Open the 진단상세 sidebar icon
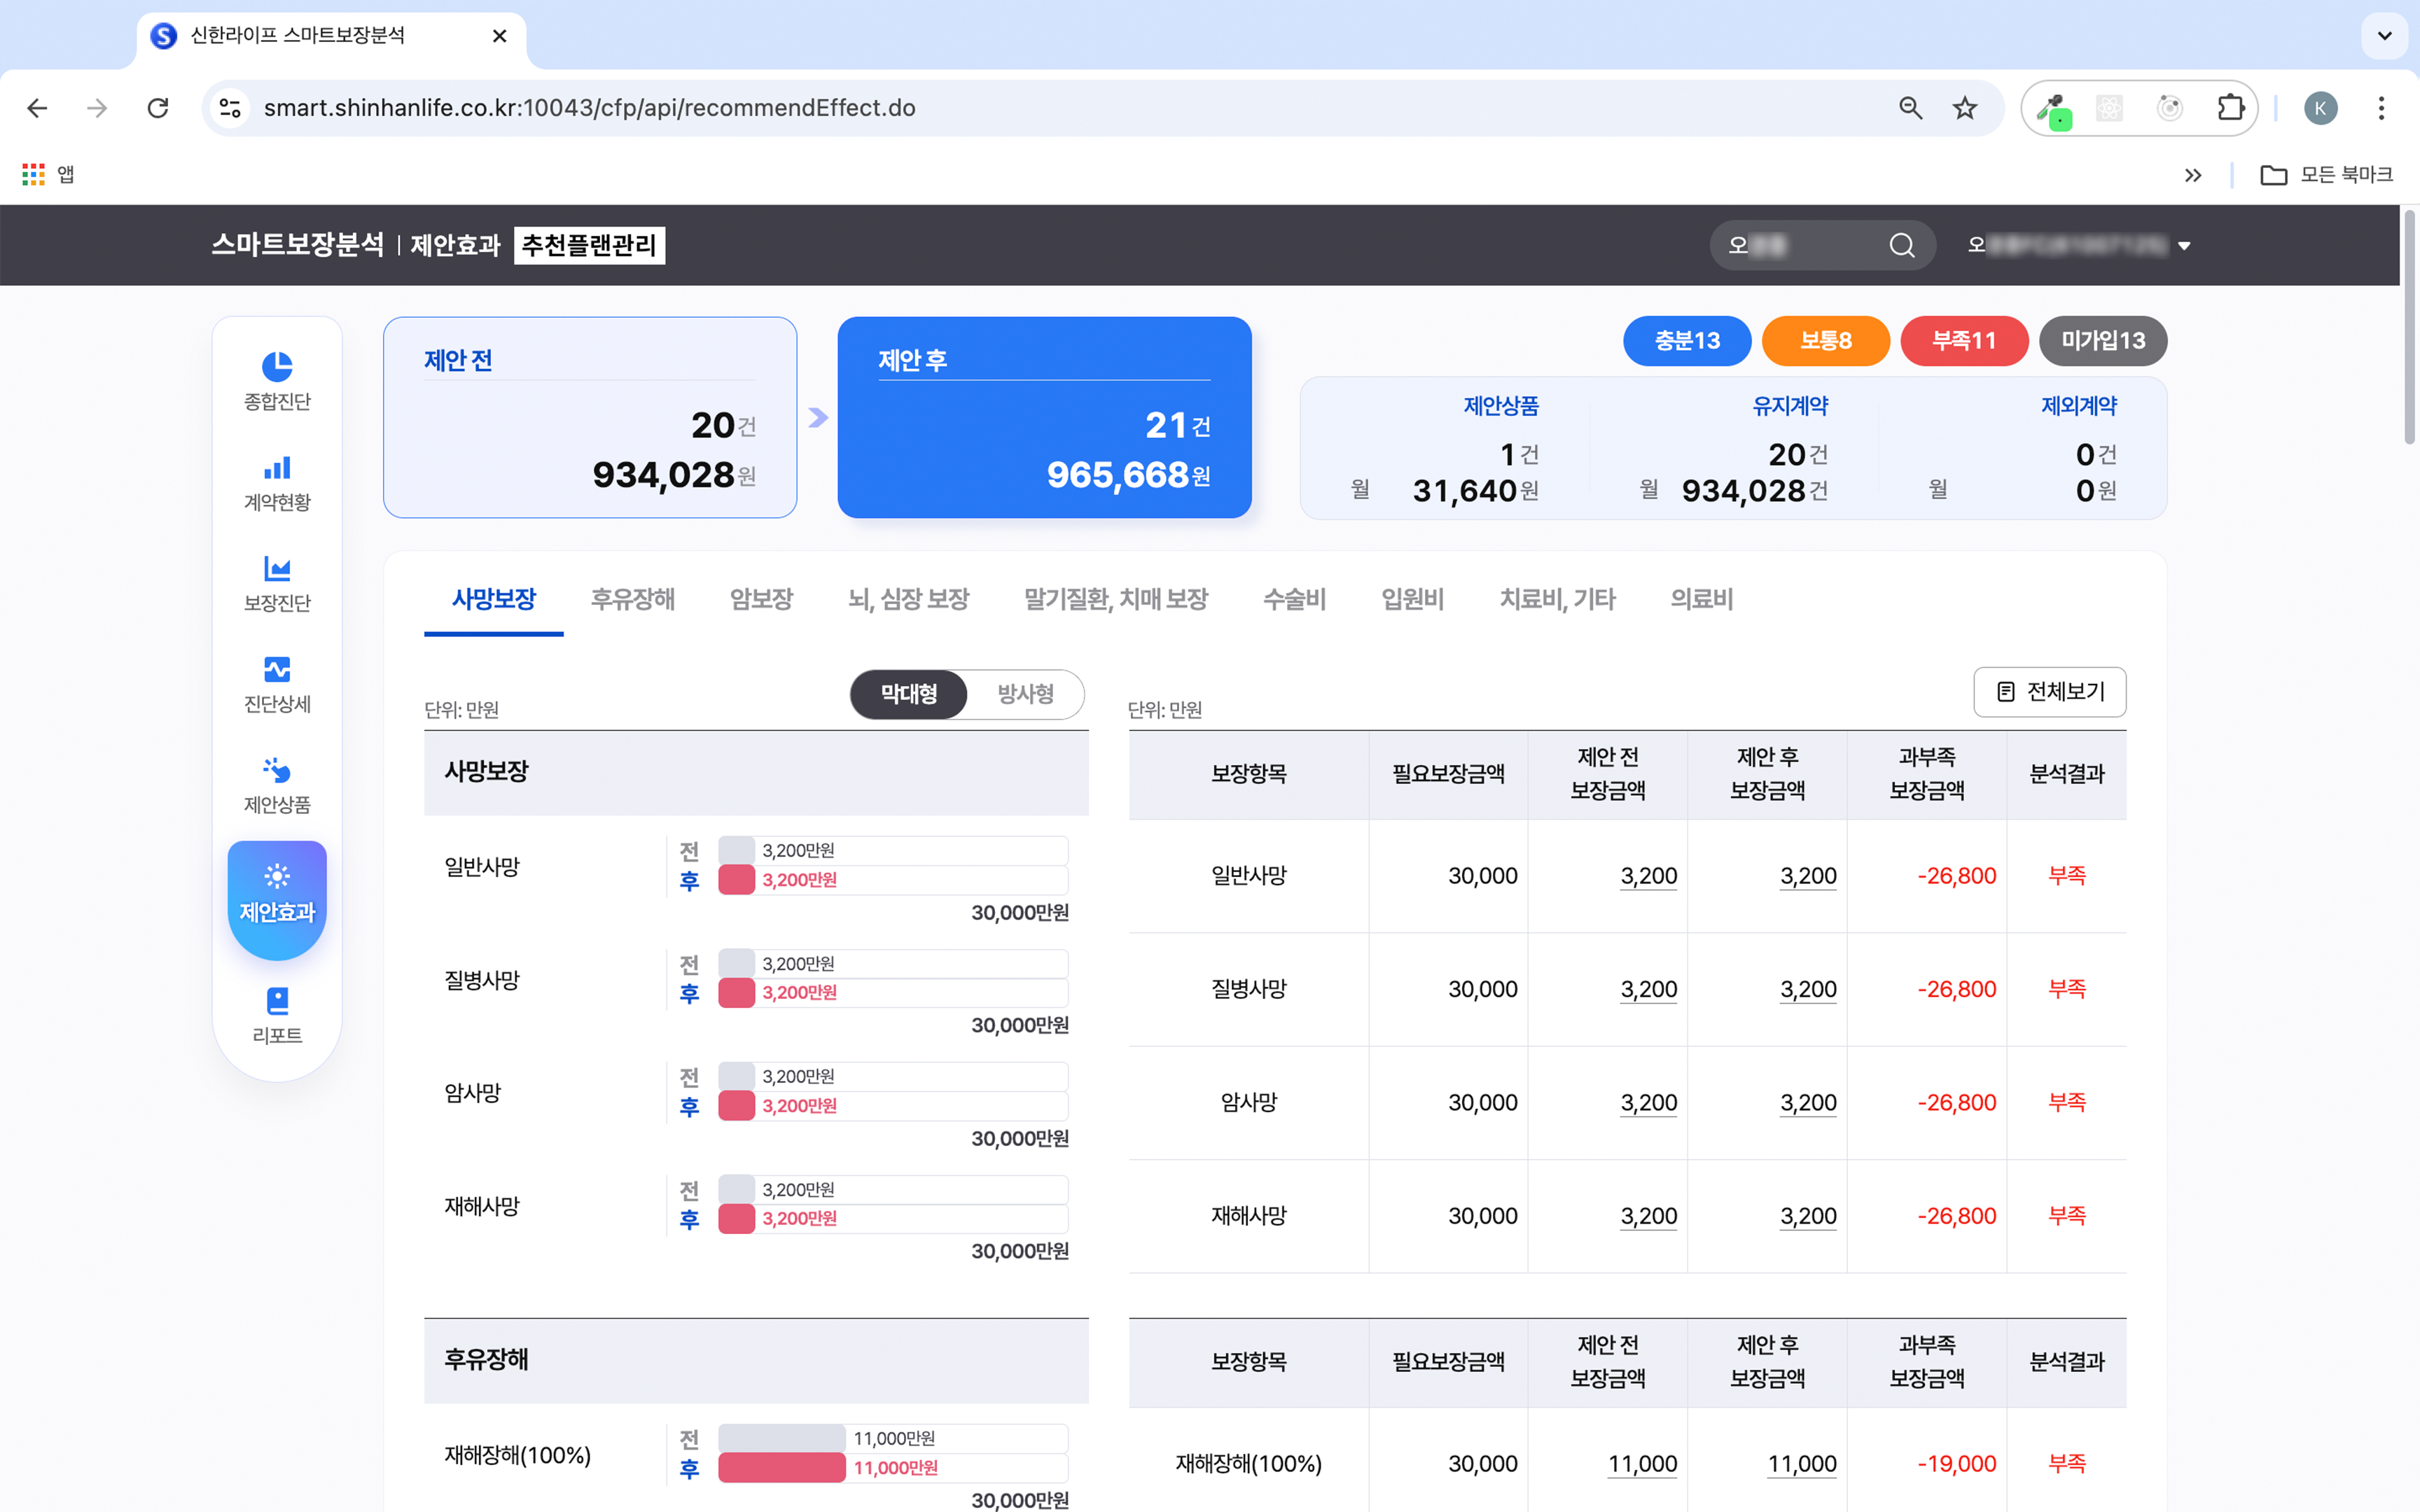Image resolution: width=2420 pixels, height=1512 pixels. [277, 669]
